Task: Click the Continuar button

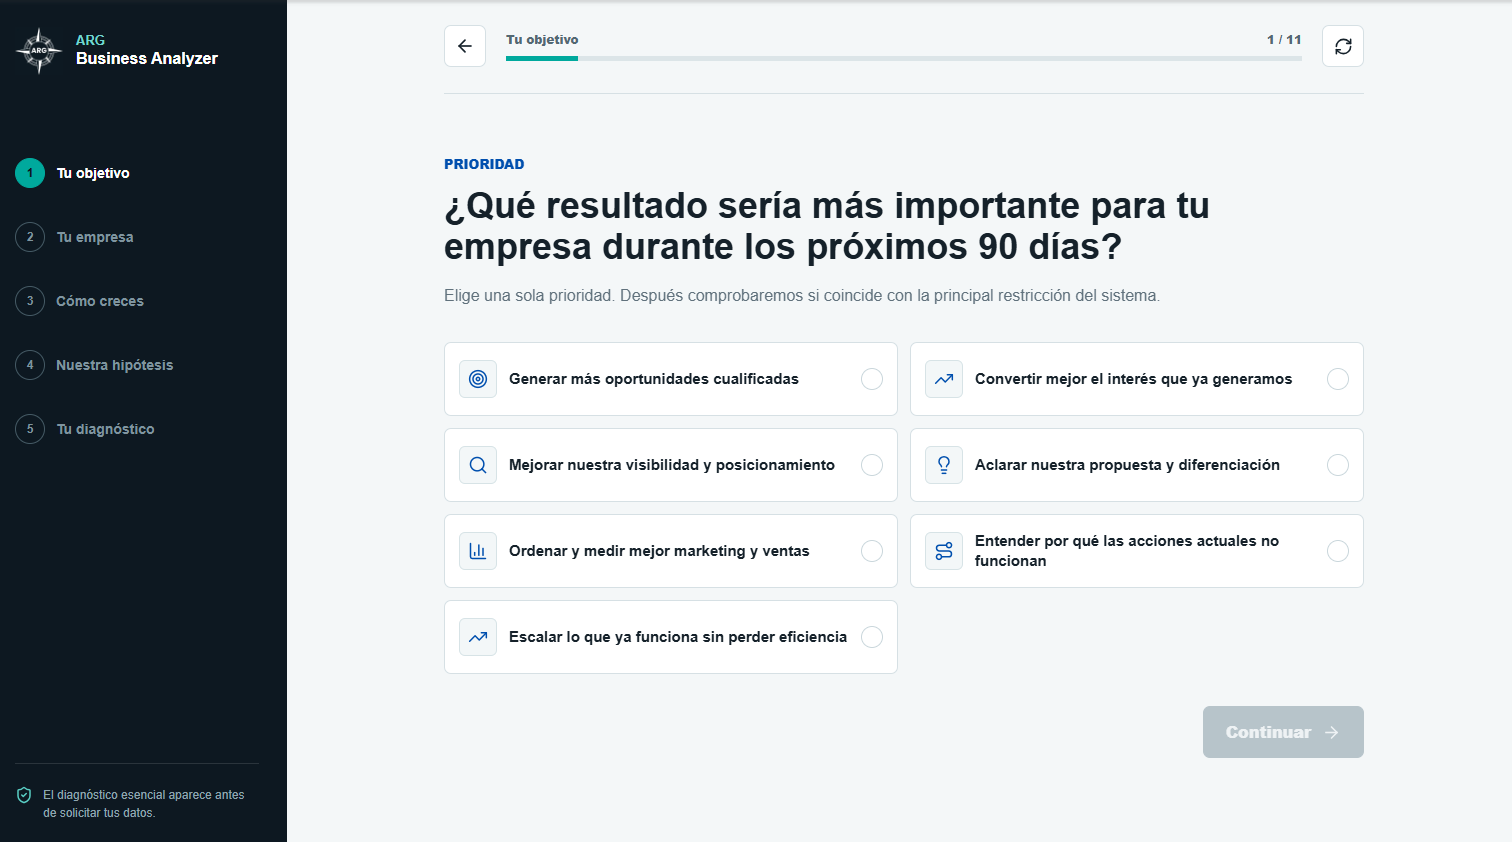Action: click(1283, 732)
